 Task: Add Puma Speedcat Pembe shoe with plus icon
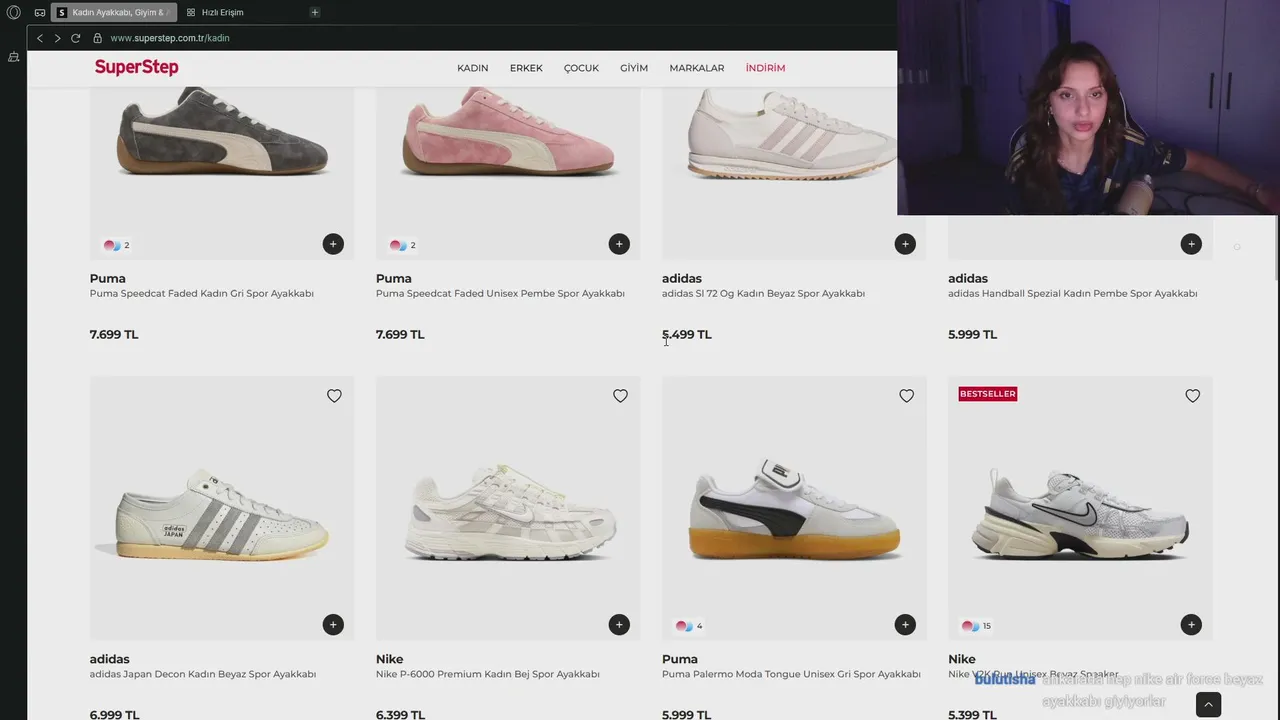click(619, 244)
